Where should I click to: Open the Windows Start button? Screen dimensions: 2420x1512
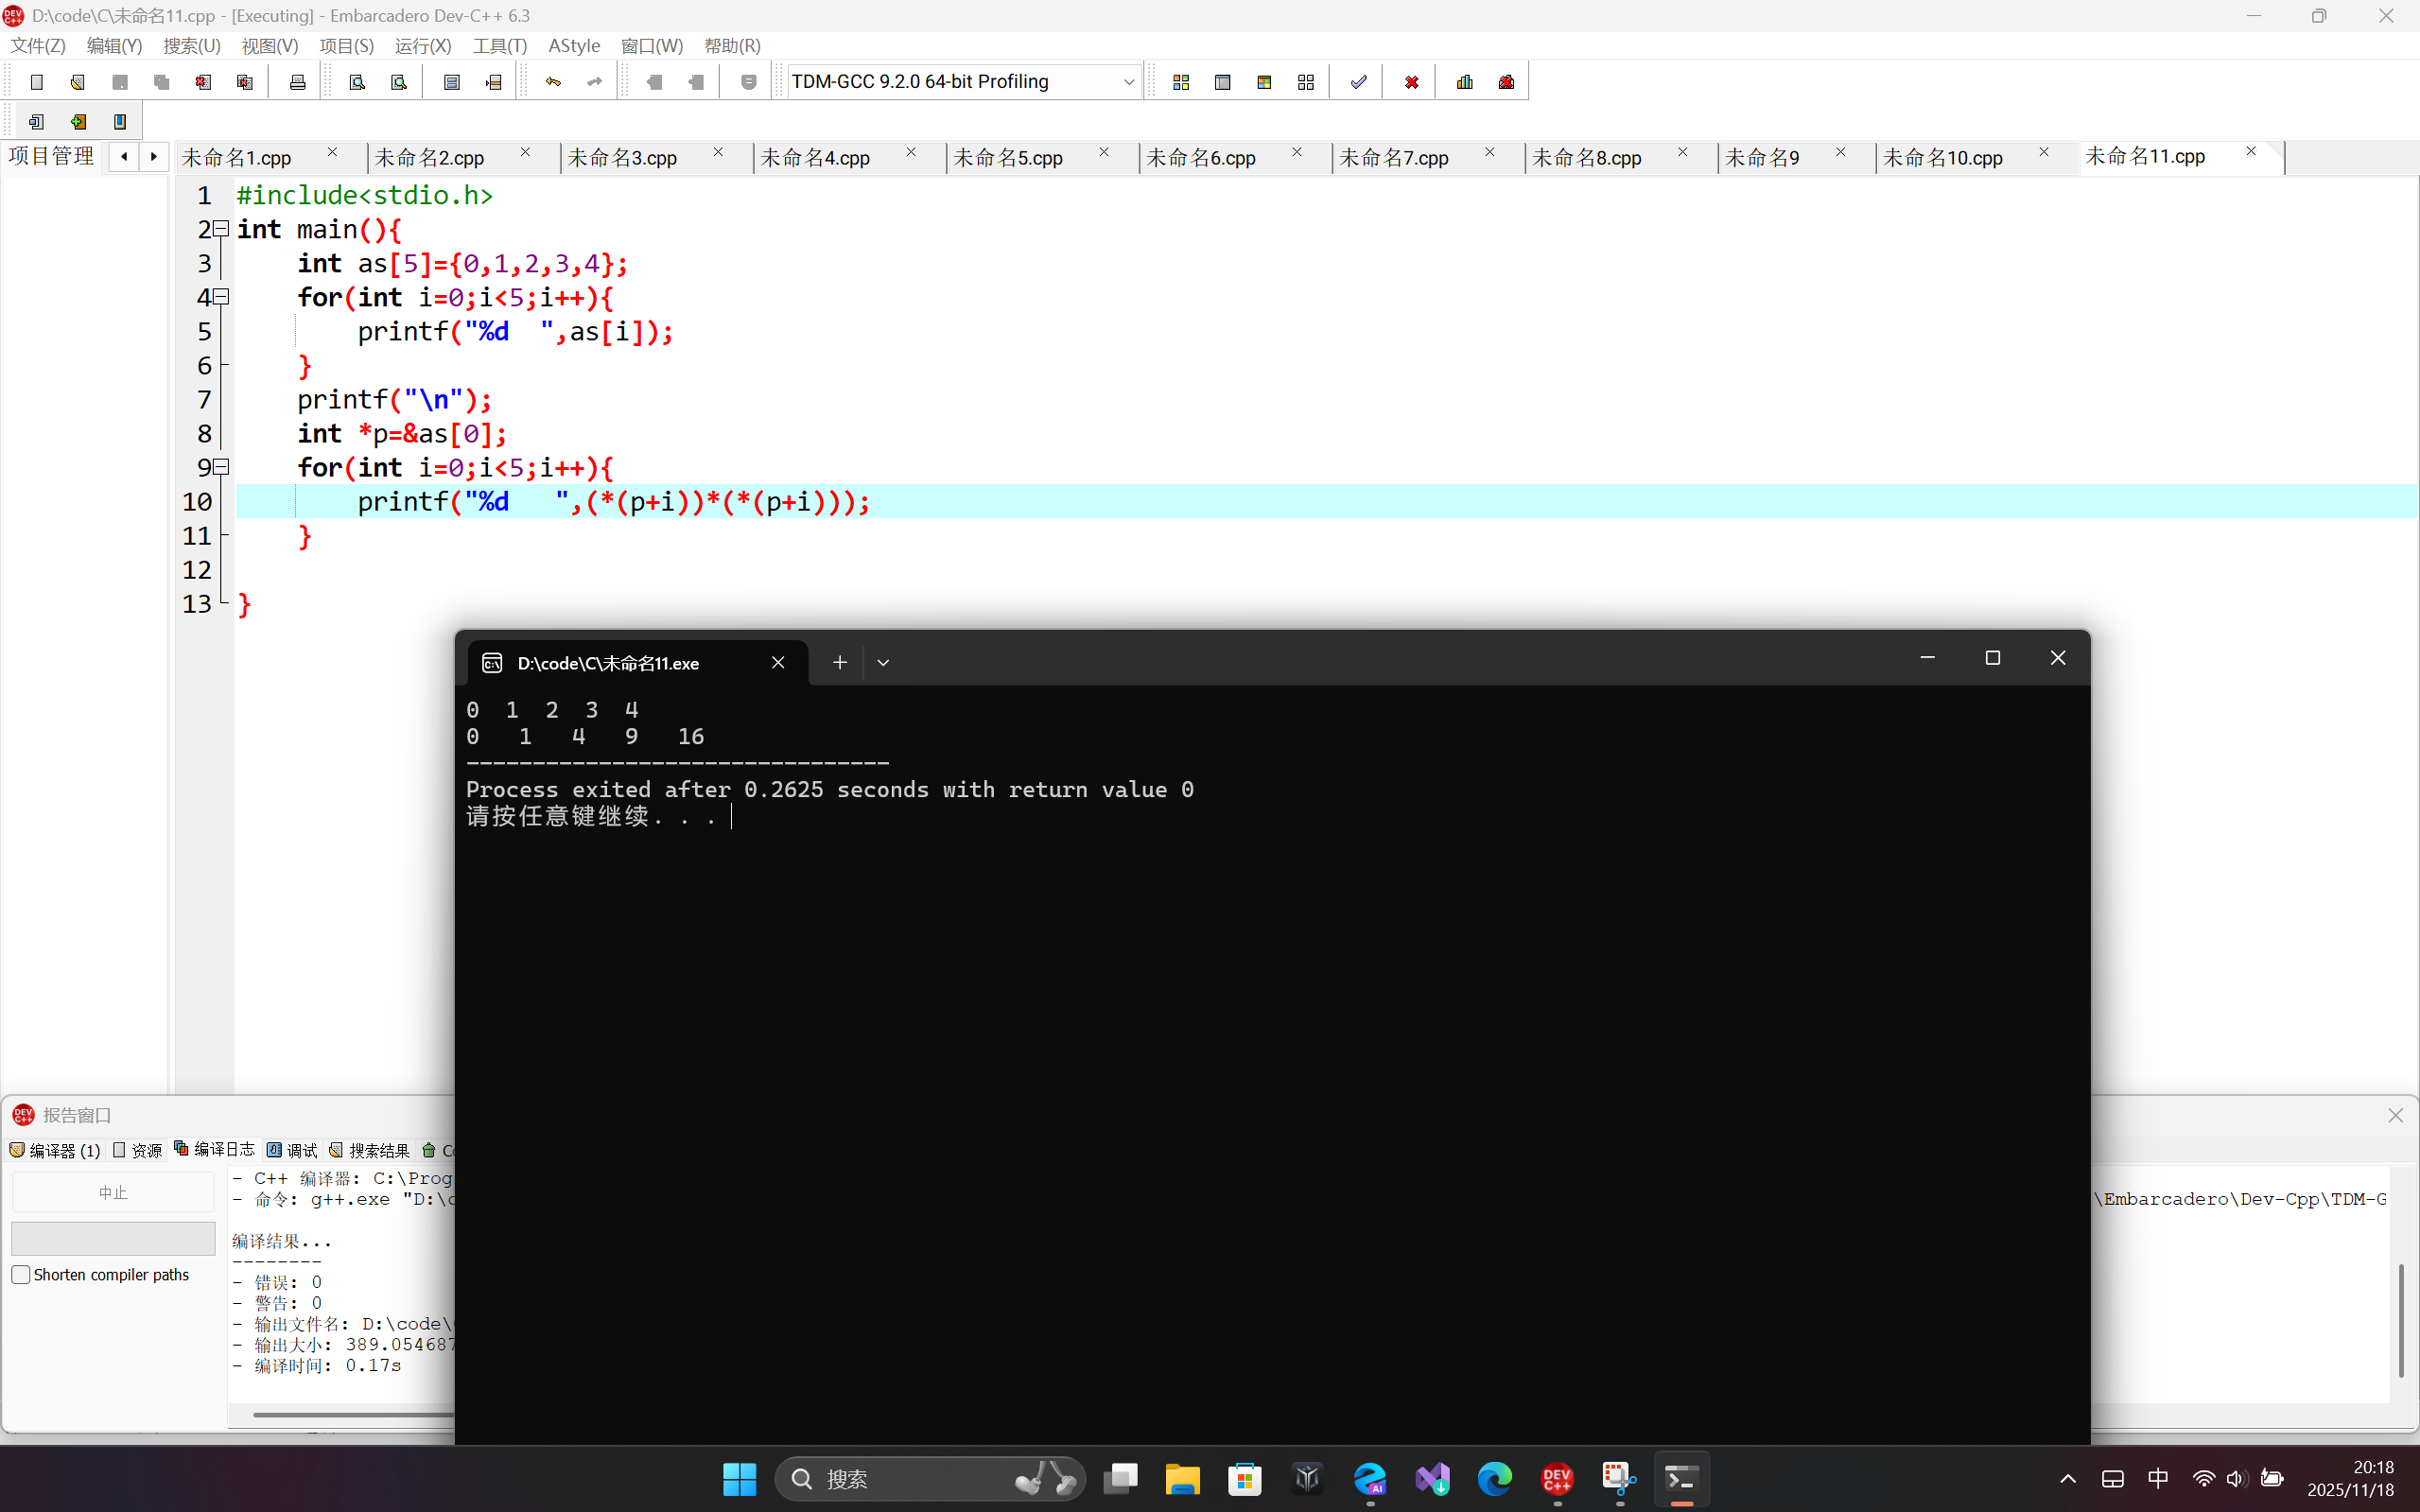[x=739, y=1478]
